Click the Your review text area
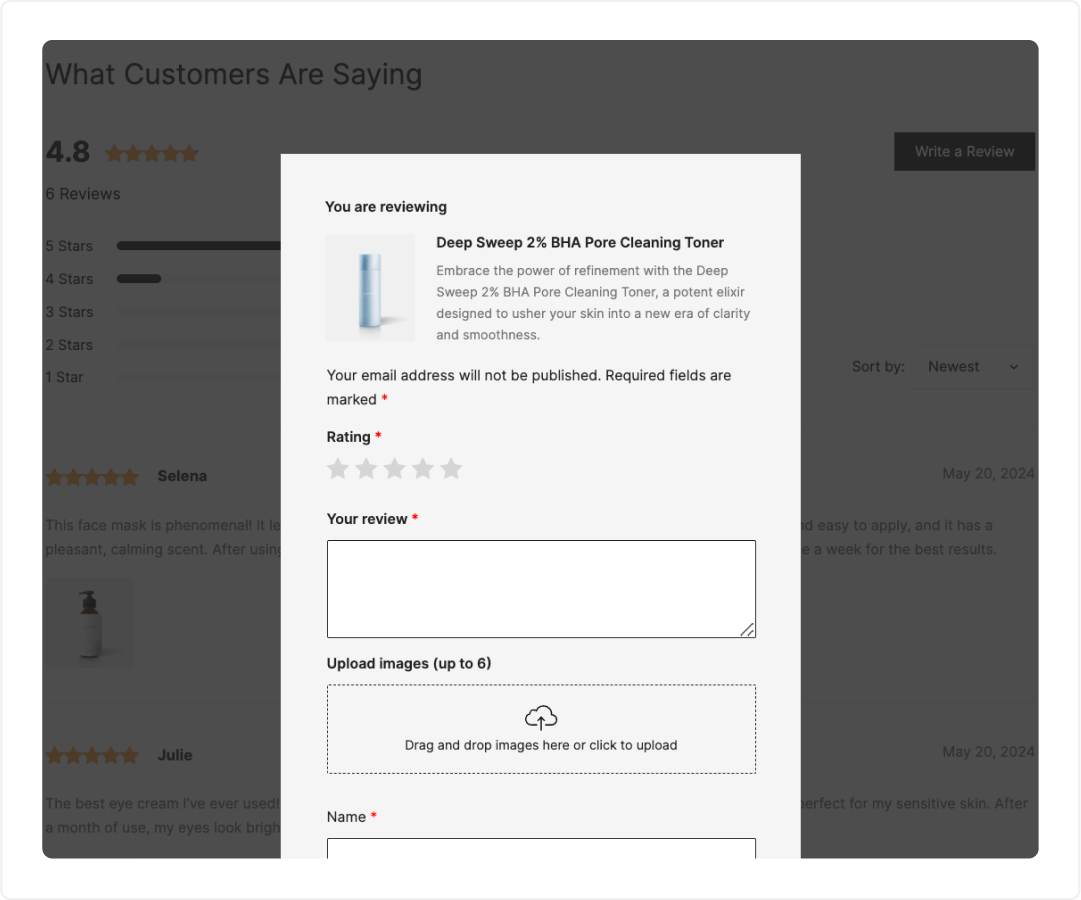 pyautogui.click(x=541, y=589)
